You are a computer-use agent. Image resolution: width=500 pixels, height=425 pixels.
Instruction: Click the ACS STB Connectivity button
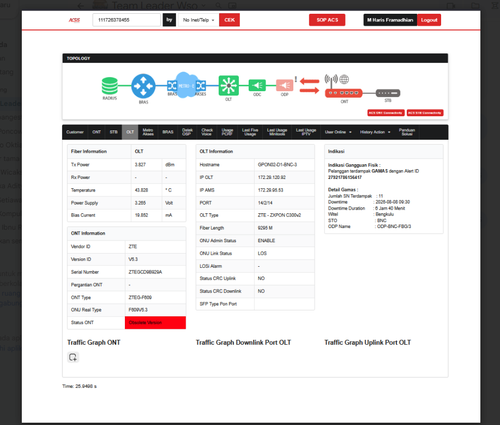pyautogui.click(x=425, y=113)
